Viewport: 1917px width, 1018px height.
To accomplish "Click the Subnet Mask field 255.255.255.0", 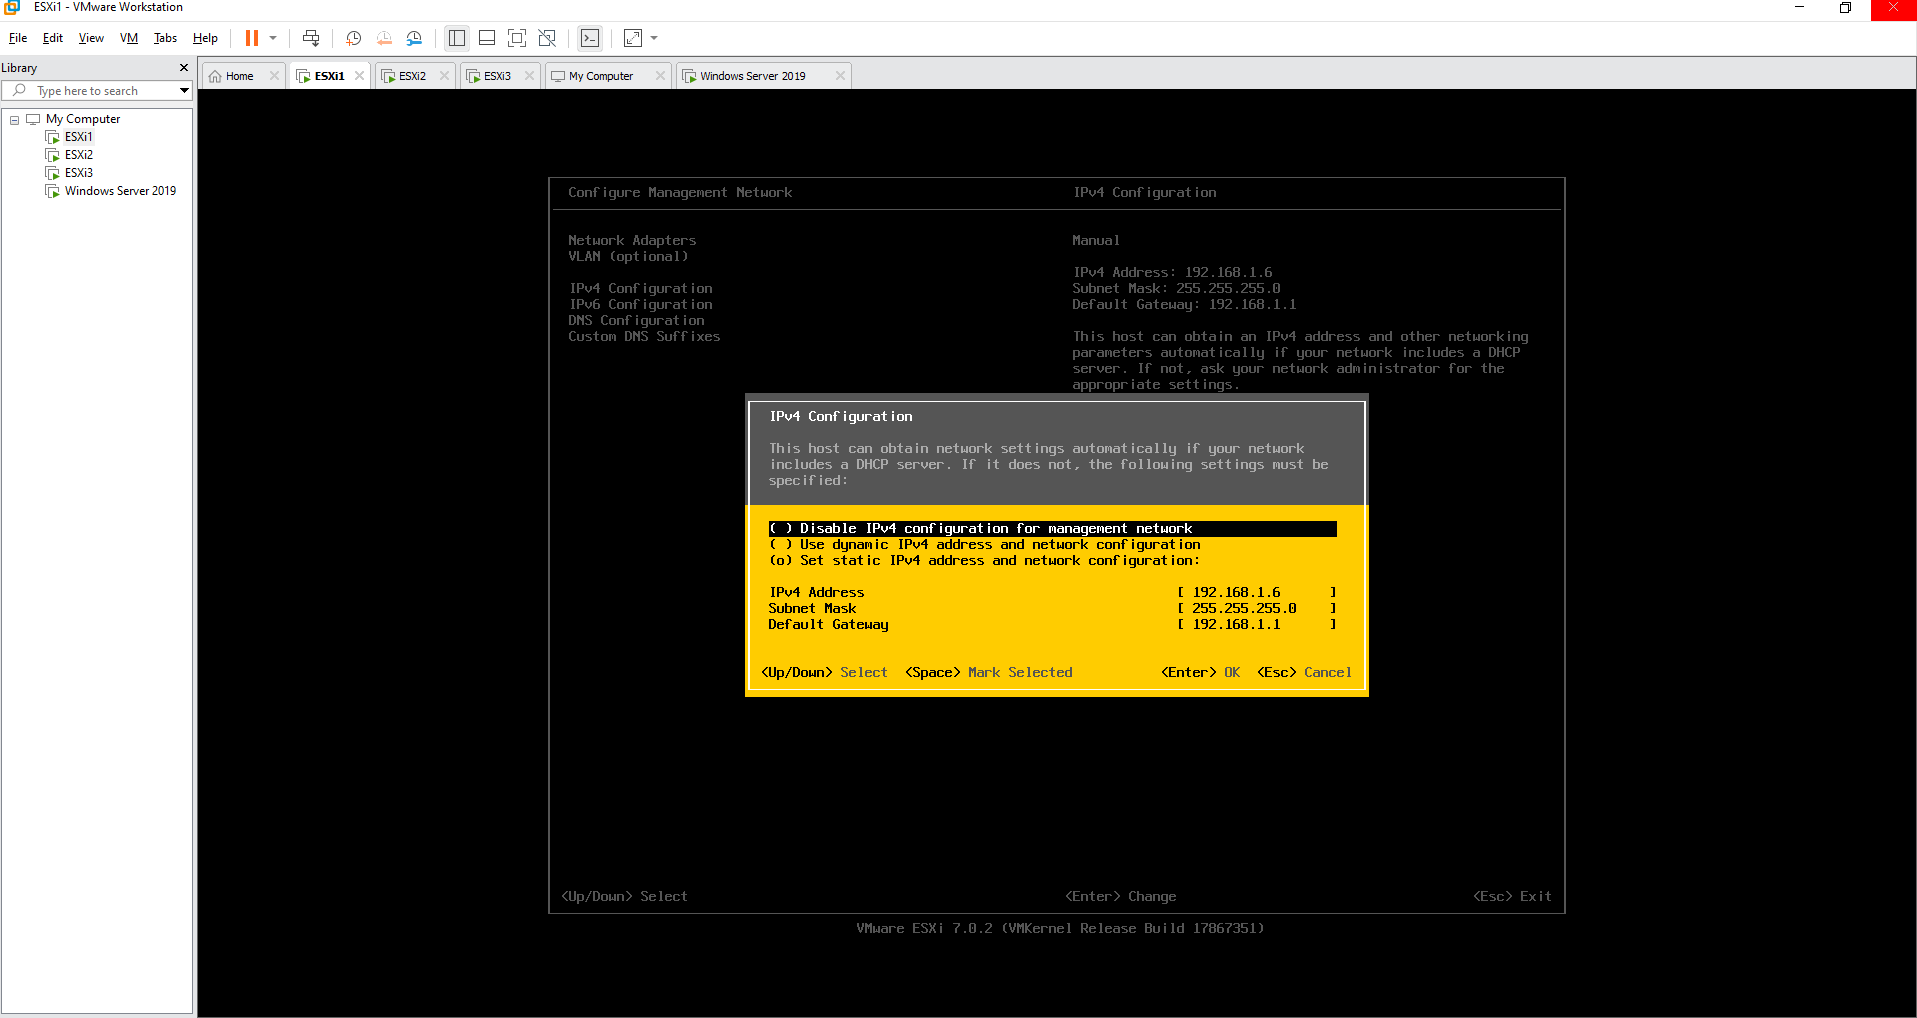I will point(1256,609).
